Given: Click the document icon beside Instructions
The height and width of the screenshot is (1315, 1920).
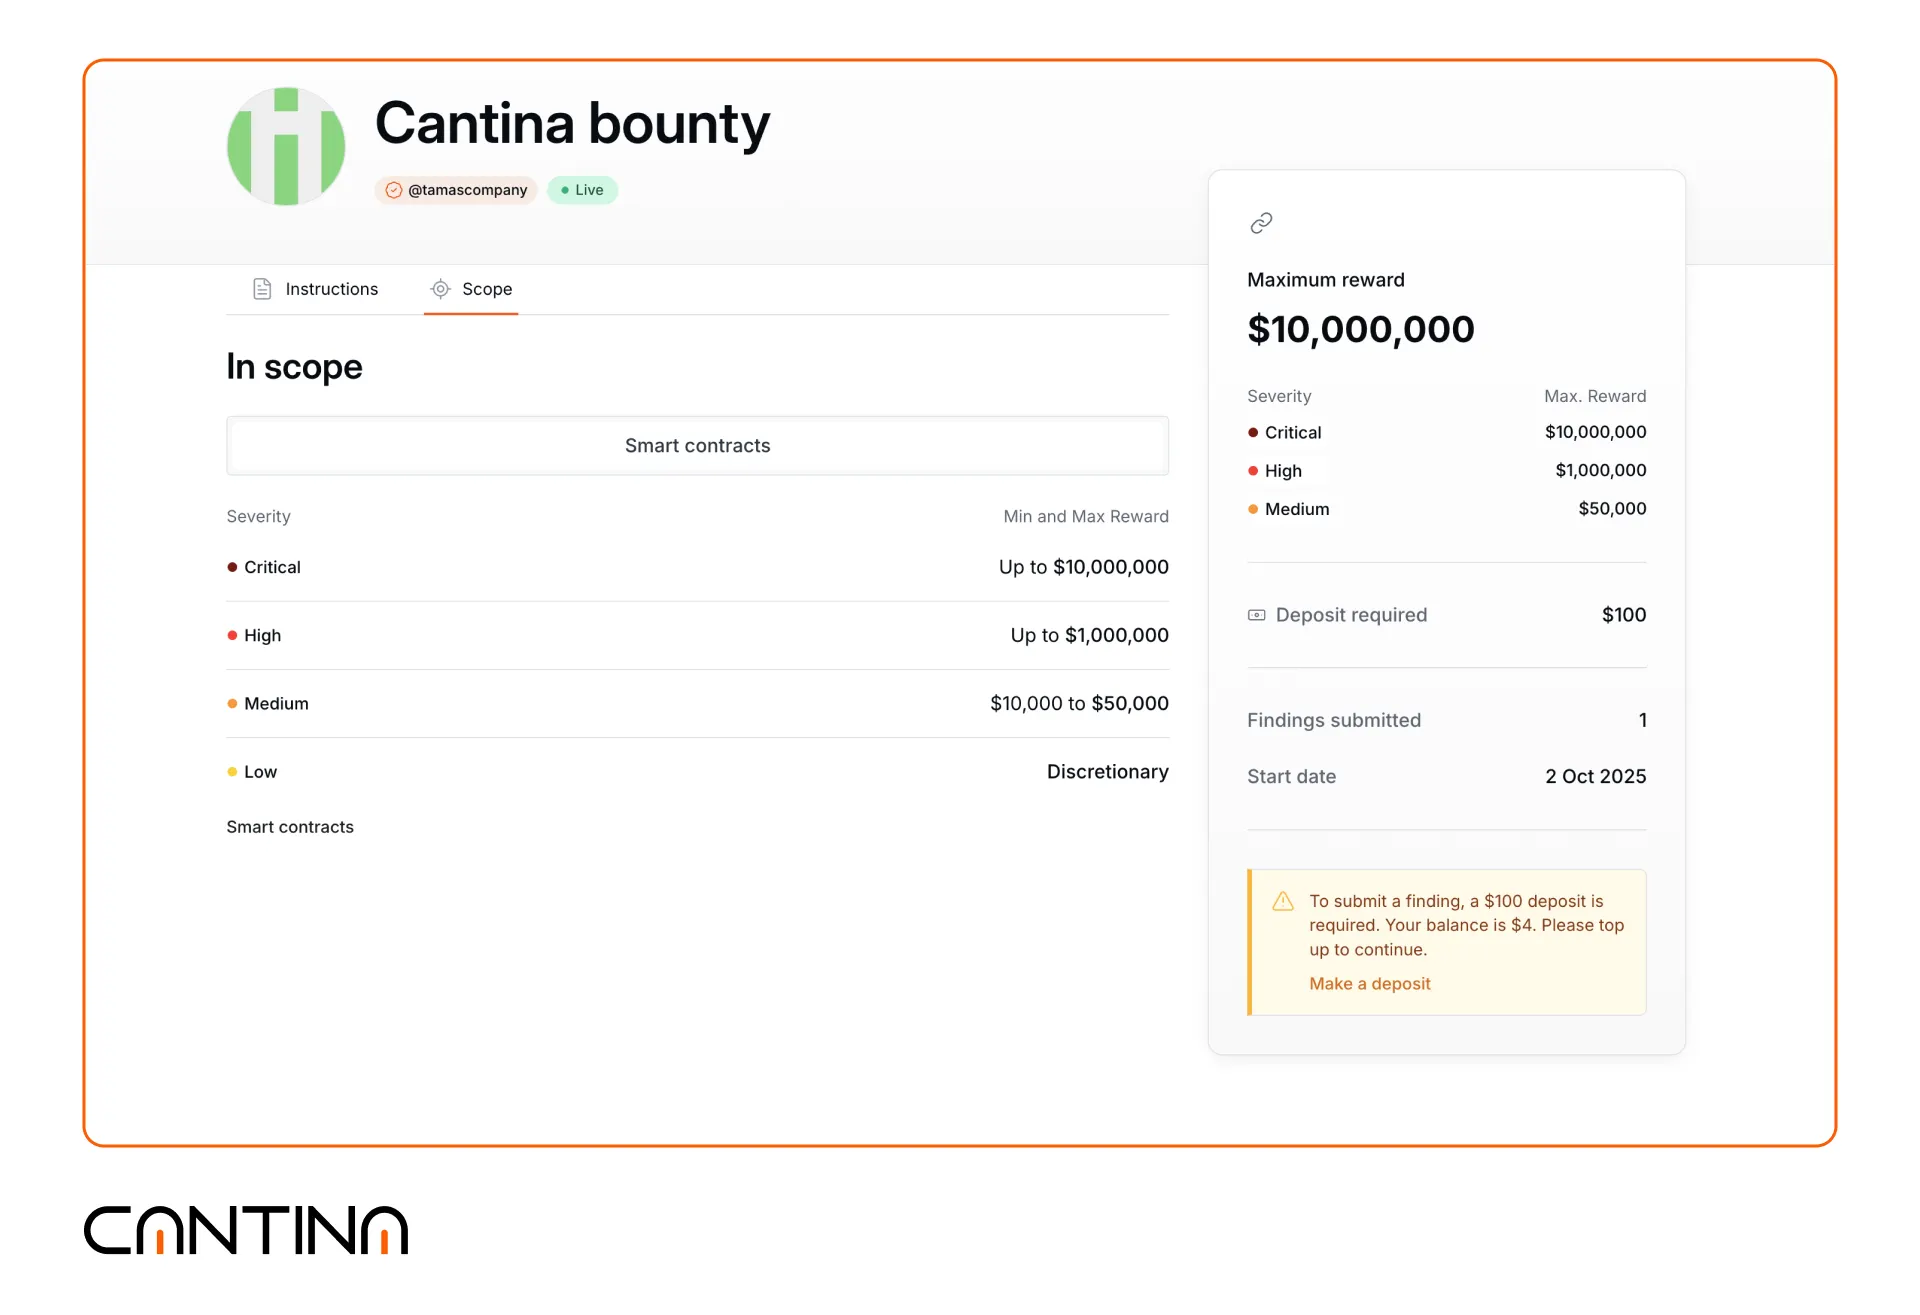Looking at the screenshot, I should 262,288.
